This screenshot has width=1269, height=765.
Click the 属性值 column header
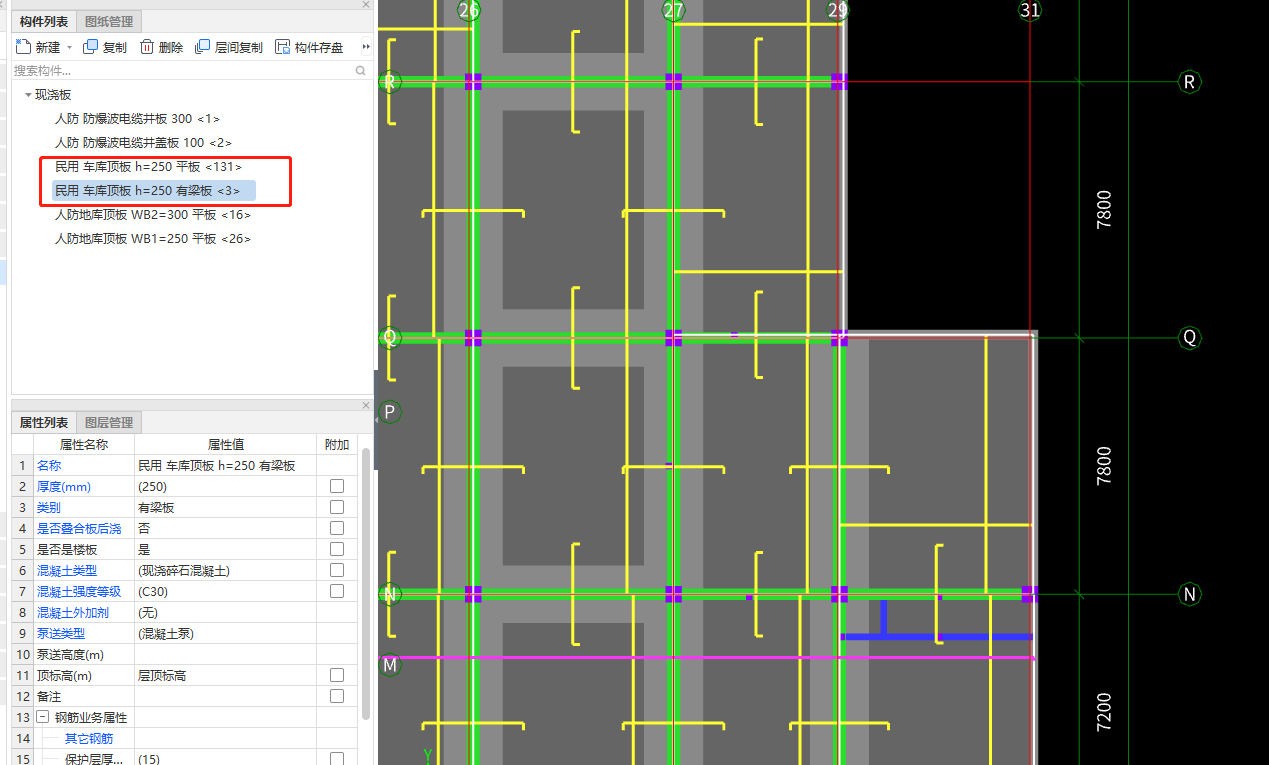(x=226, y=444)
